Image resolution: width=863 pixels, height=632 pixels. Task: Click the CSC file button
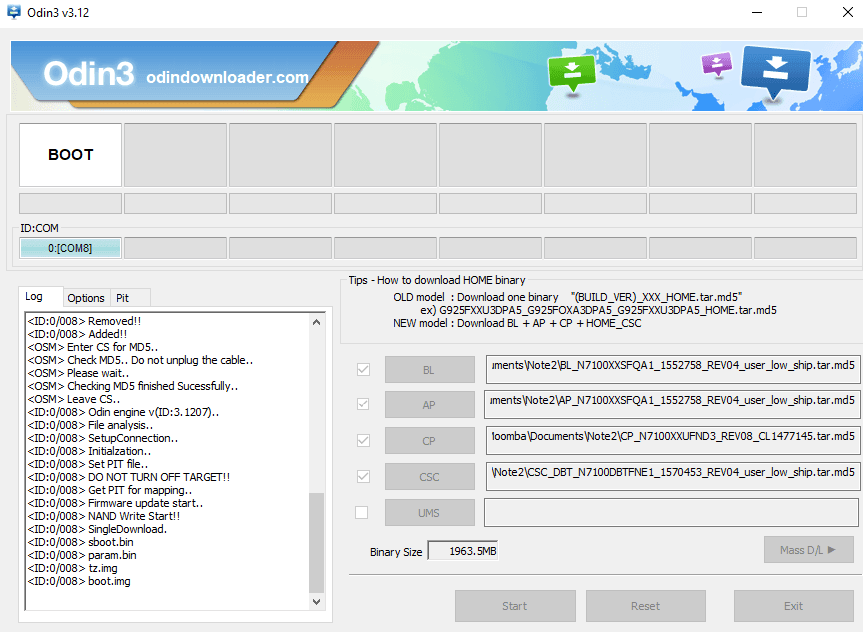(x=429, y=477)
